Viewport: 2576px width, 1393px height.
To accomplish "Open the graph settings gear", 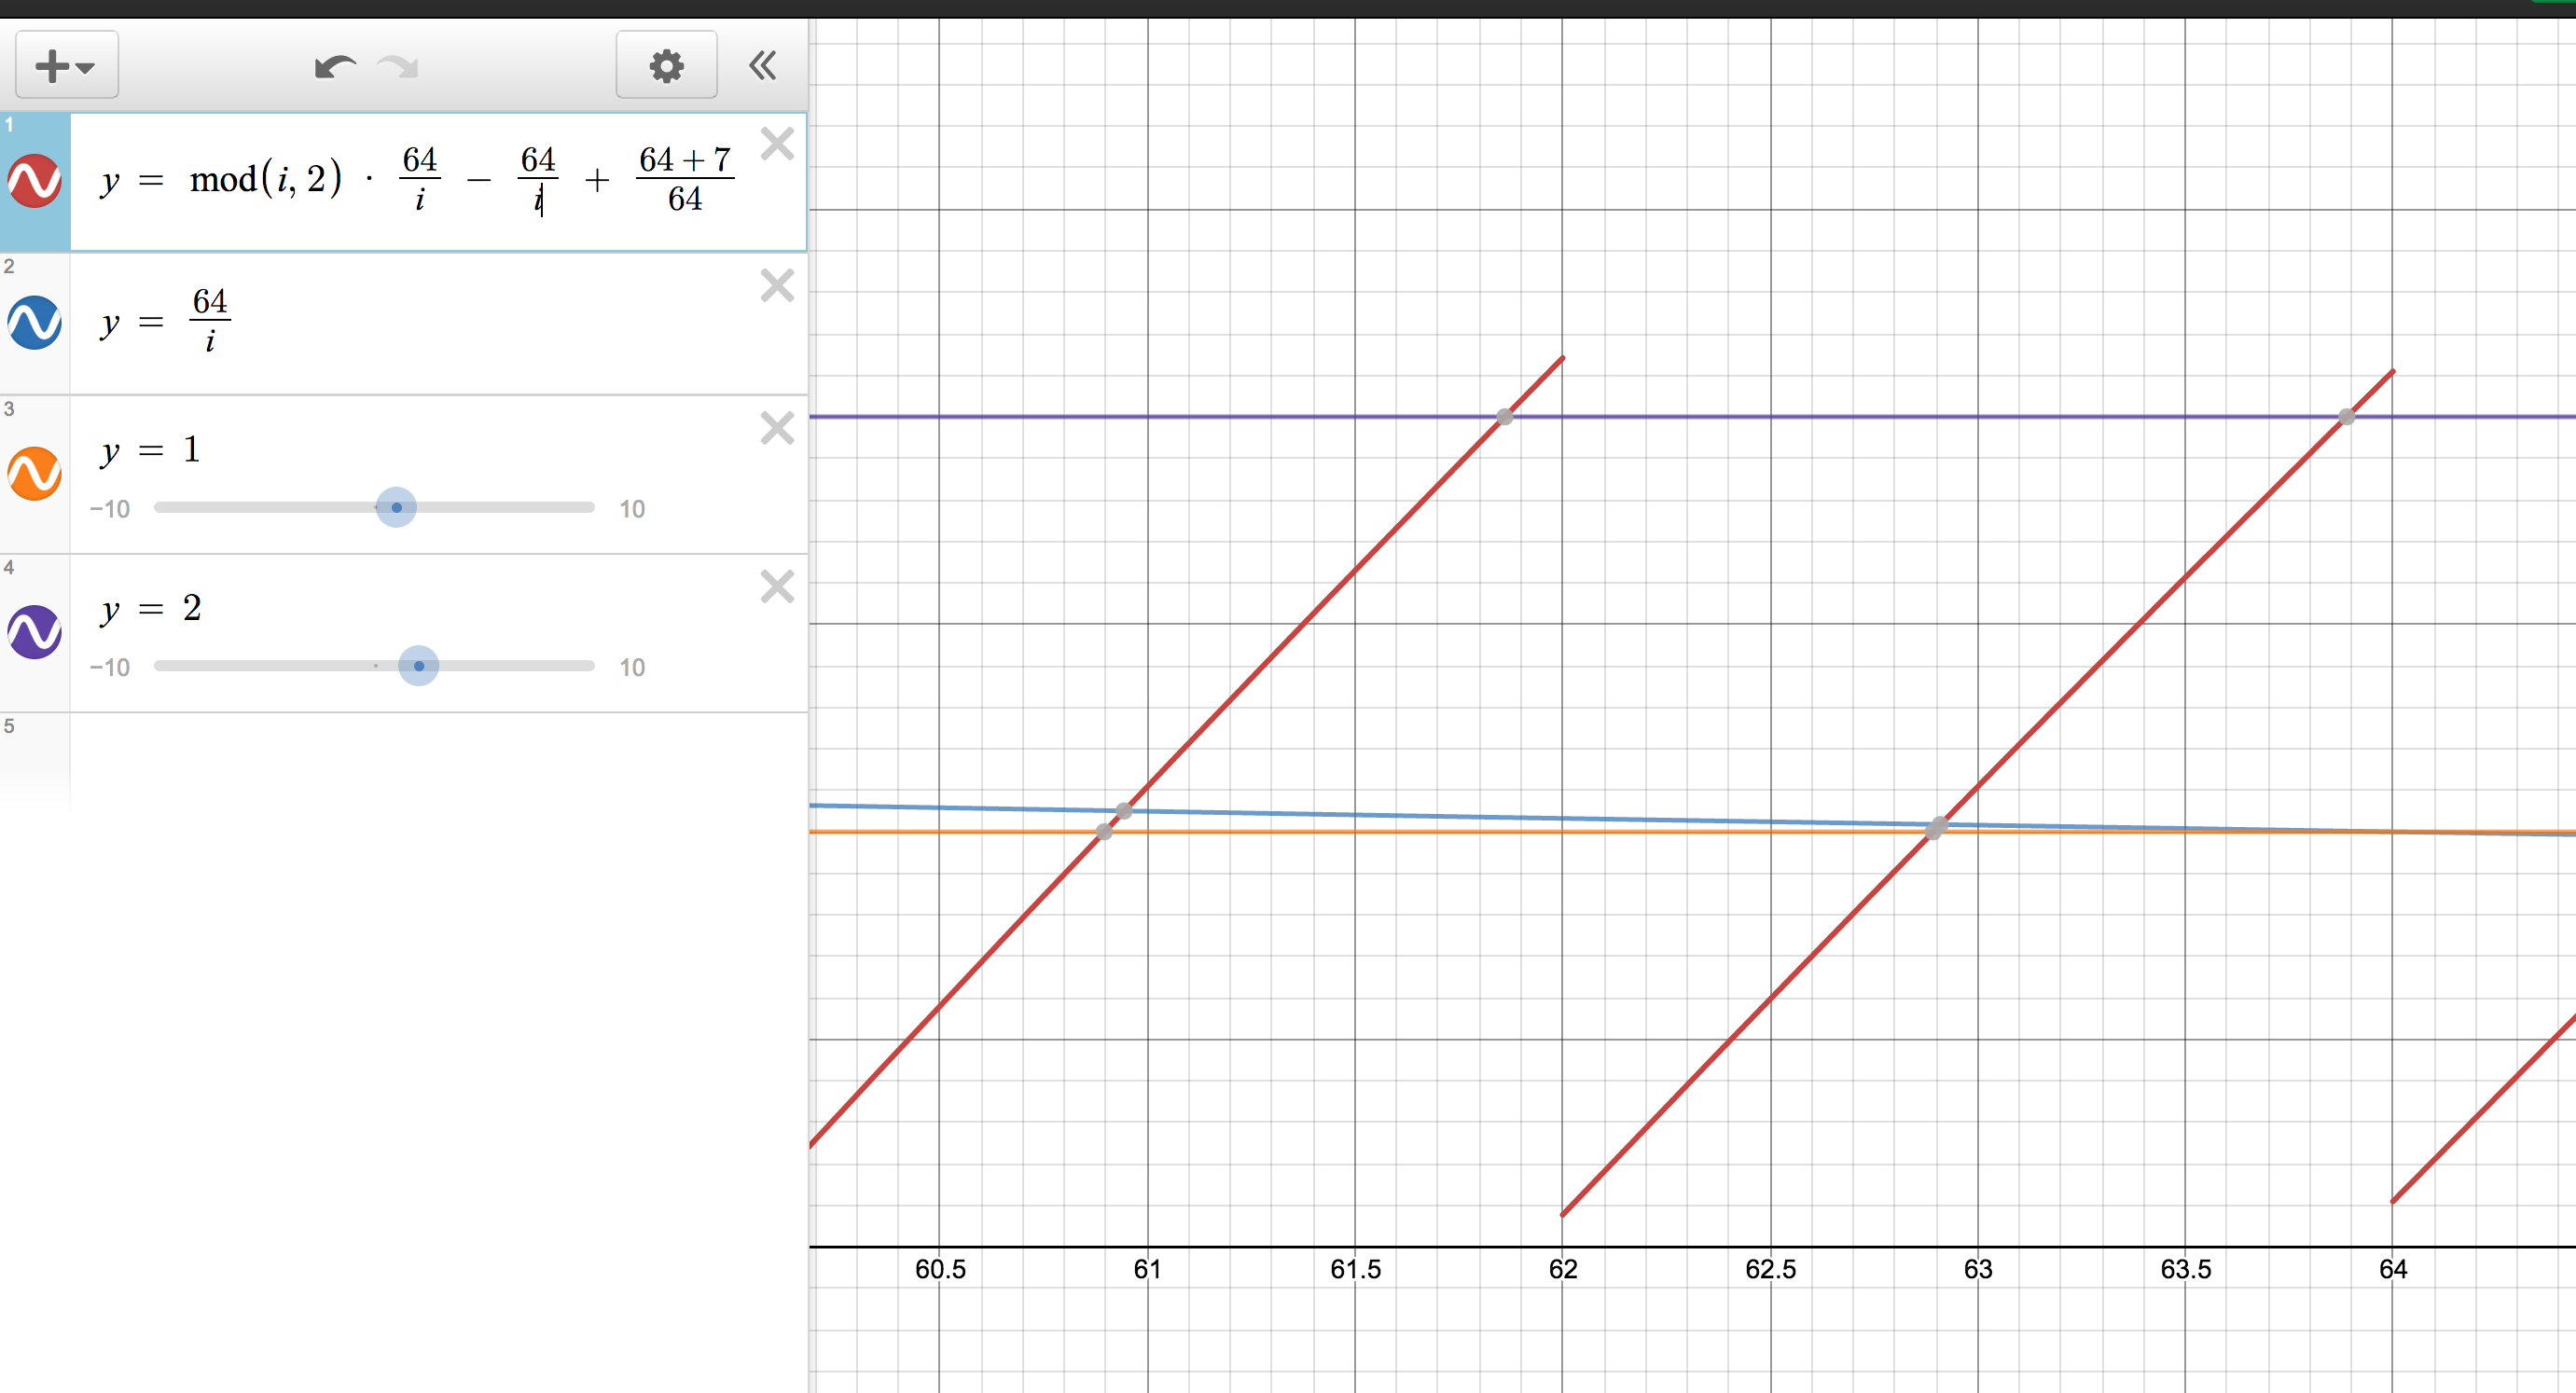I will (x=666, y=66).
